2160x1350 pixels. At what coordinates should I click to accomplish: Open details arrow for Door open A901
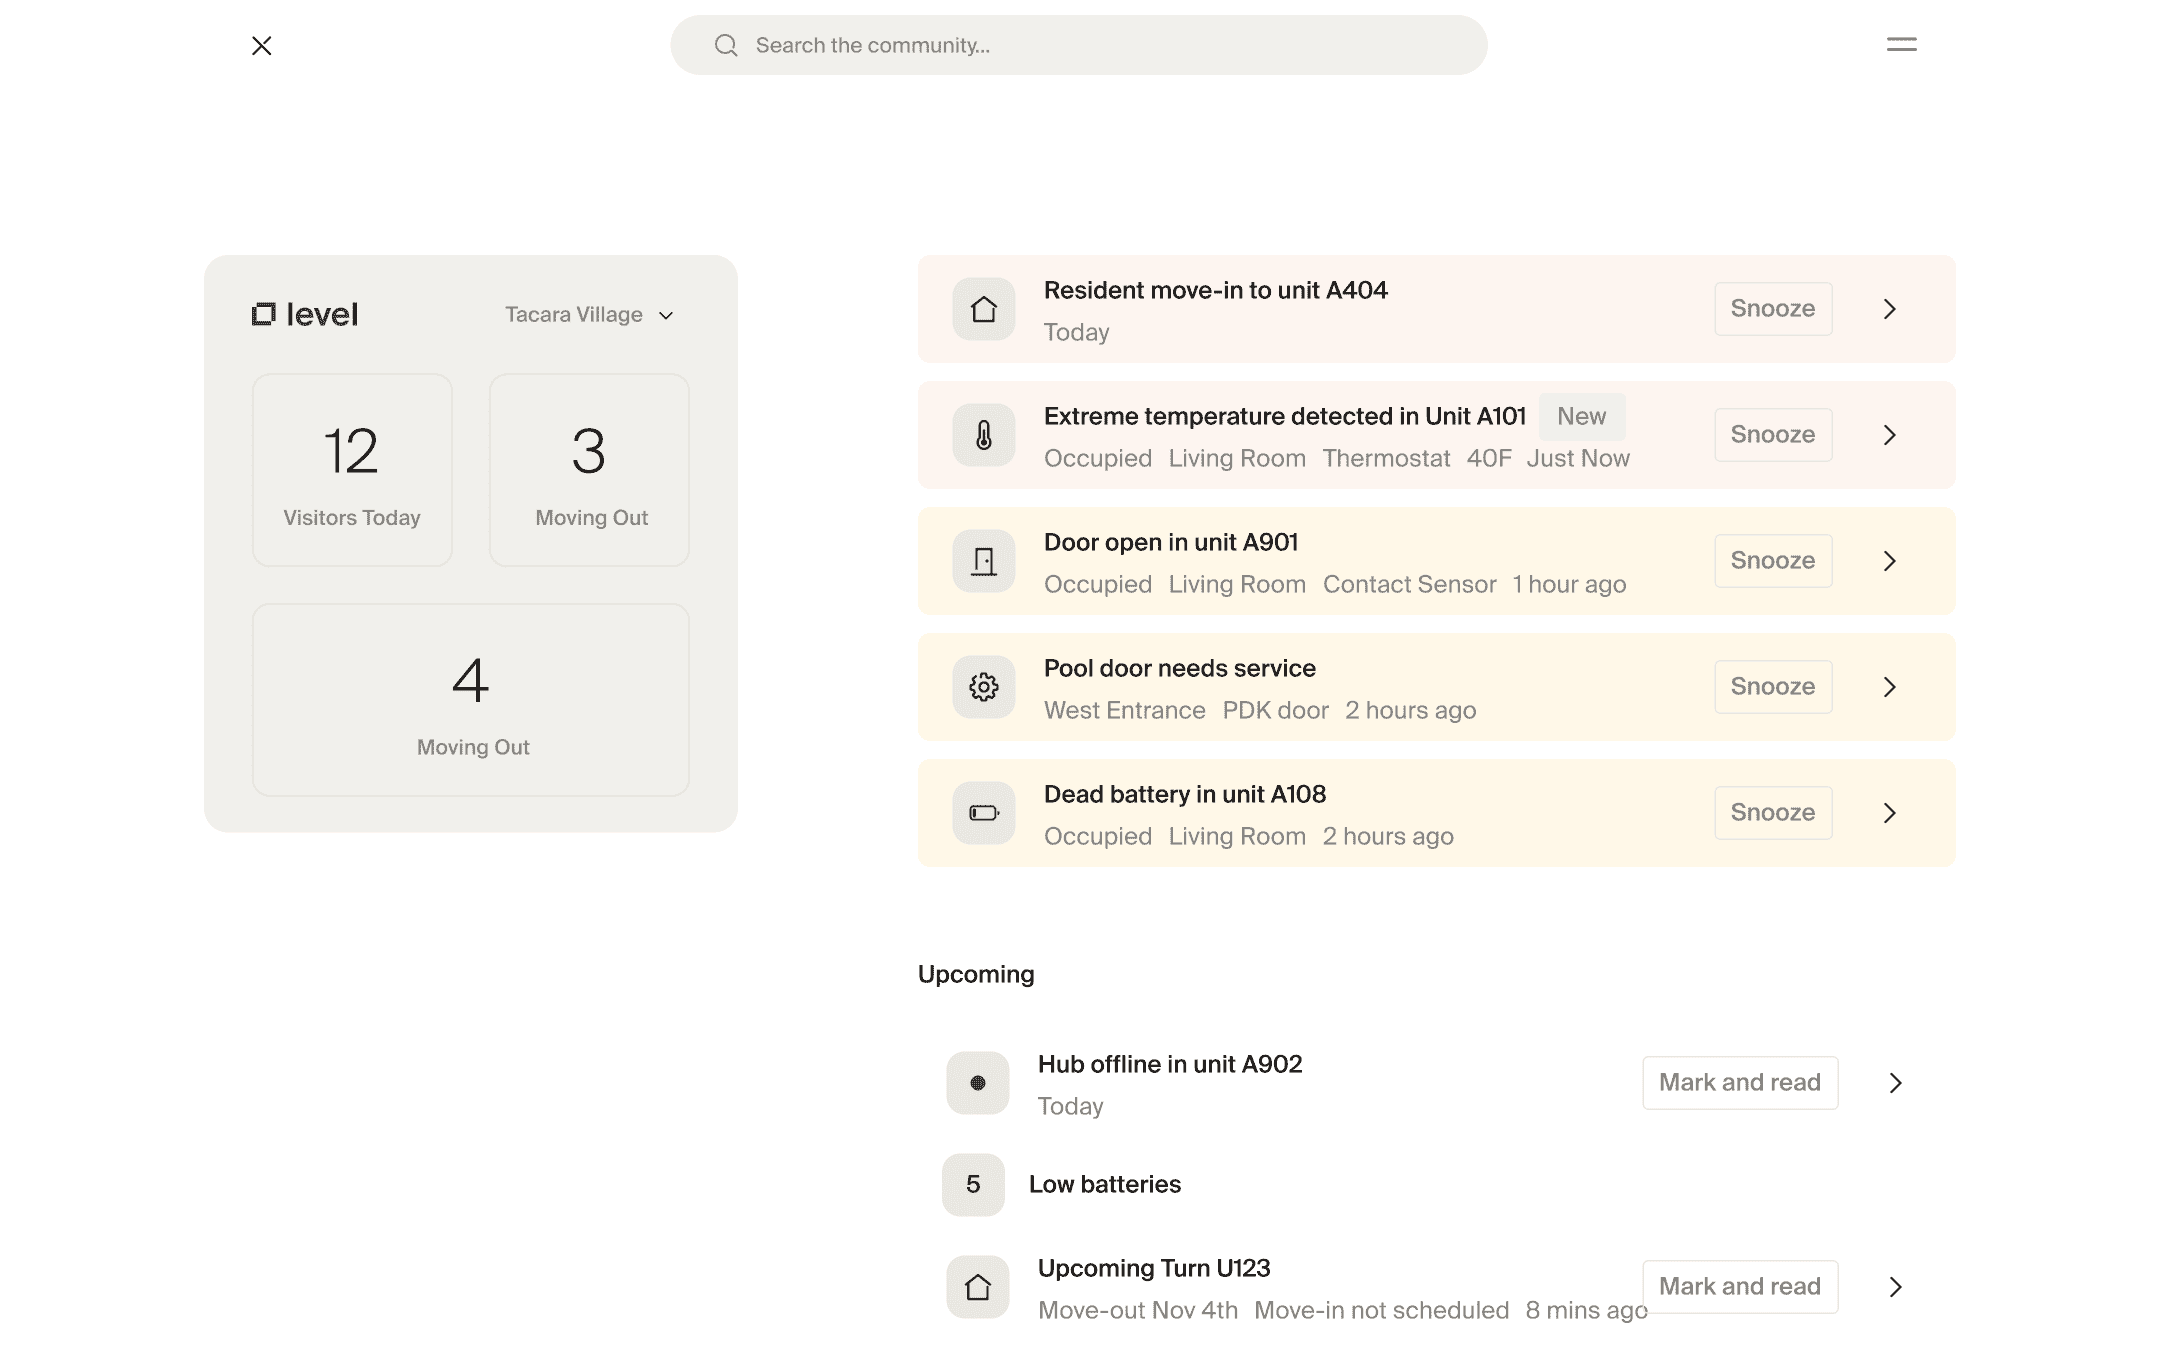coord(1889,561)
